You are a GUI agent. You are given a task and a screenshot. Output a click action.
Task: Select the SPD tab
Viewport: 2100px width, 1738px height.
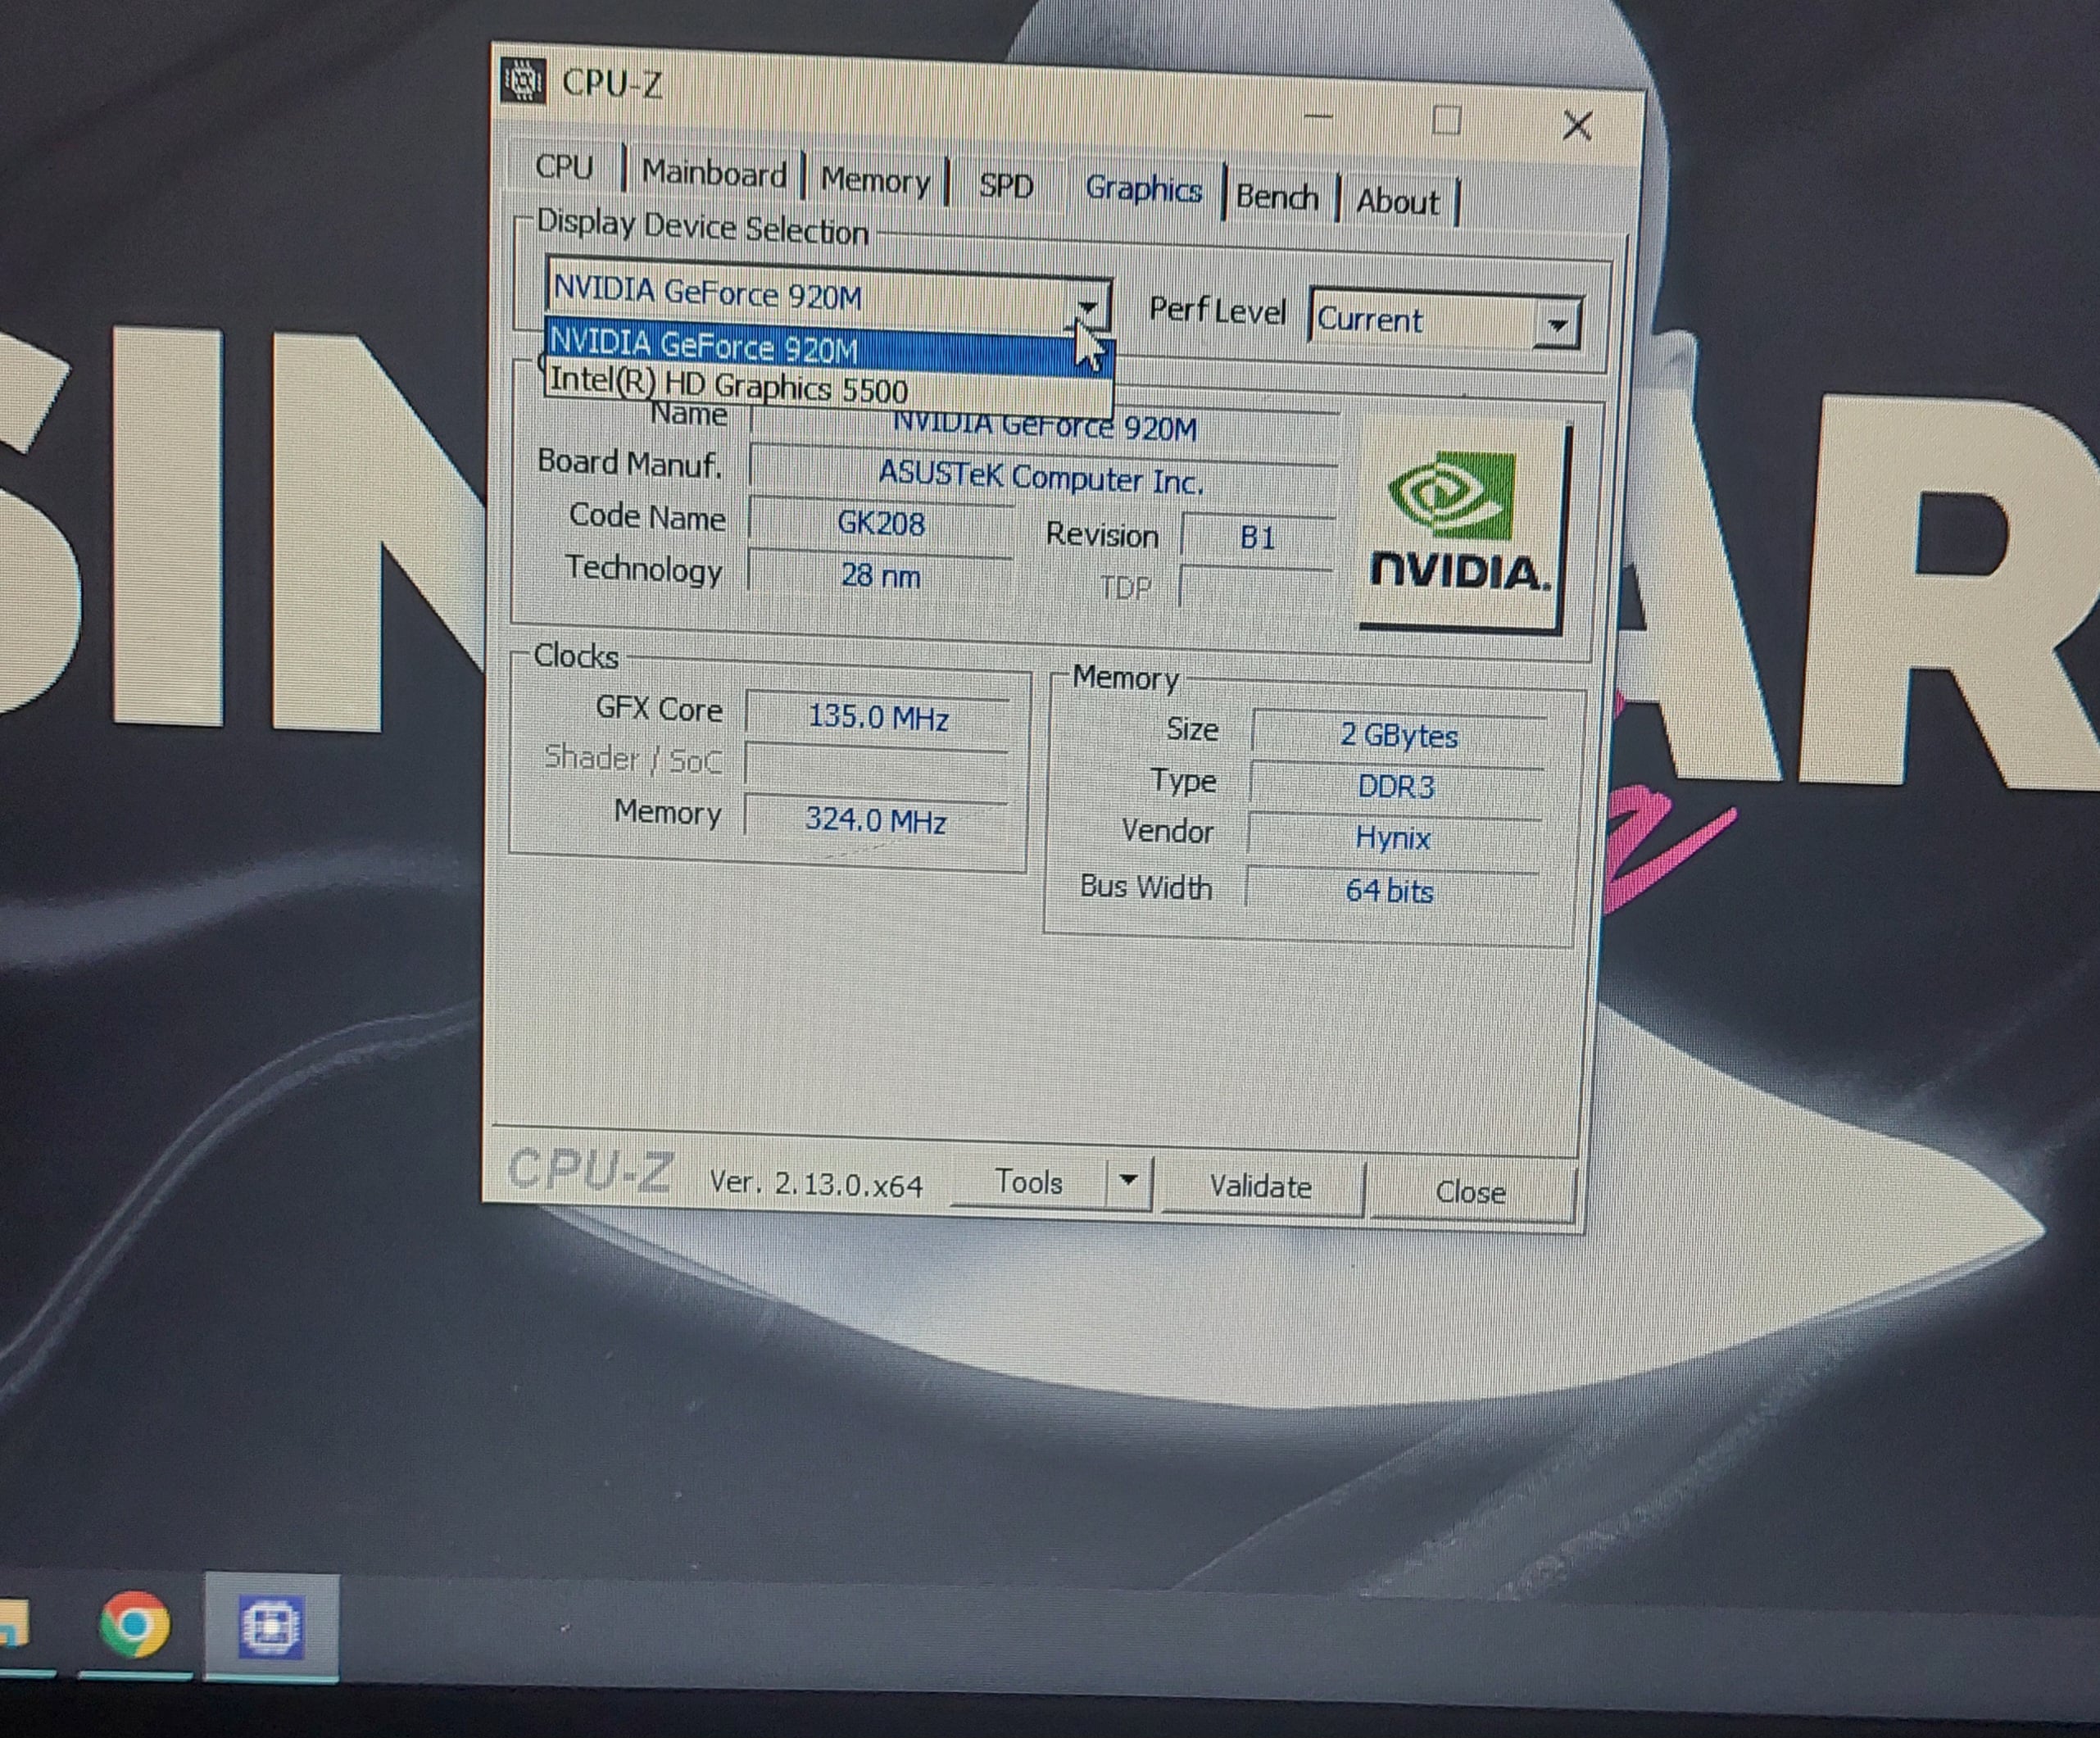click(x=1005, y=186)
